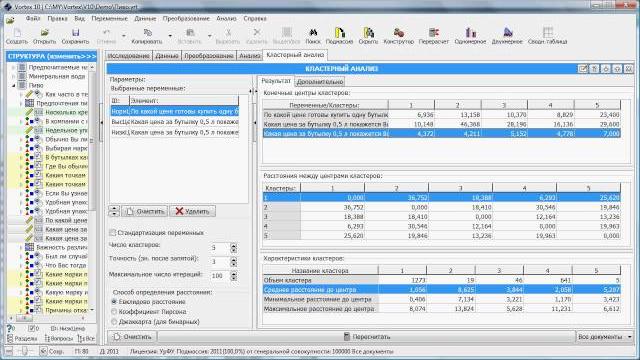
Task: Open Поиск binoculars search tool
Action: coord(313,33)
